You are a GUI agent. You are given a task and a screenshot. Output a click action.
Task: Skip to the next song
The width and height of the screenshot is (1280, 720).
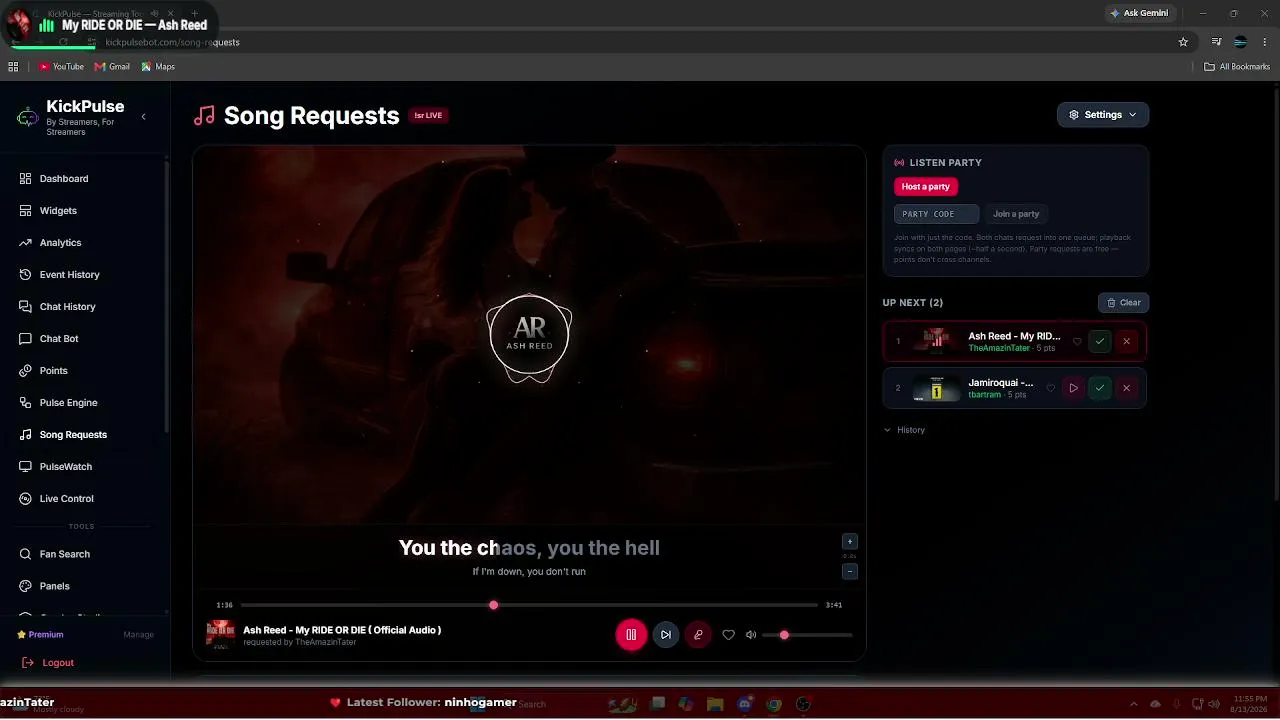(x=666, y=635)
